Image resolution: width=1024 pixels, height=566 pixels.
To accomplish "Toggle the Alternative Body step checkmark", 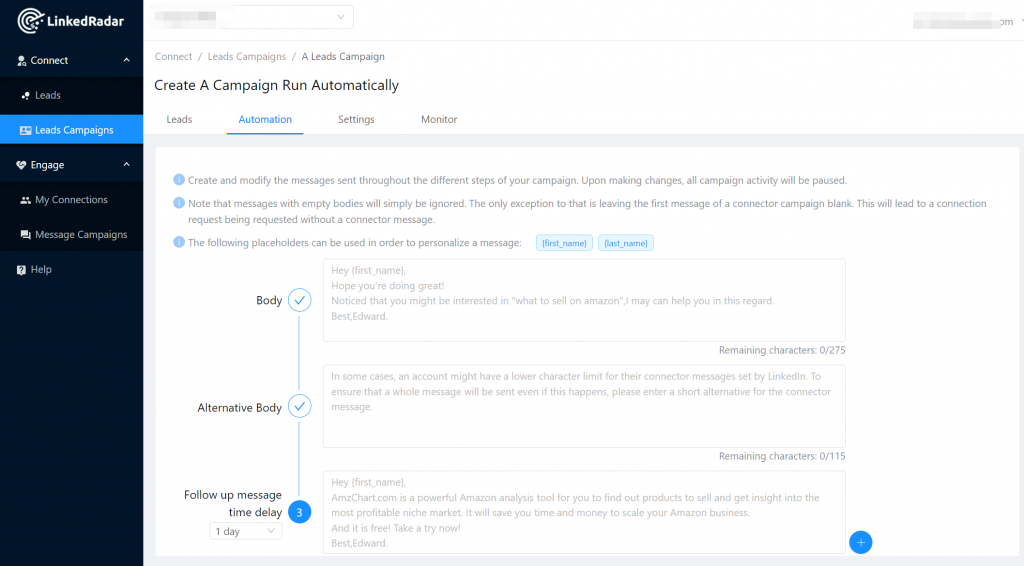I will [x=299, y=407].
